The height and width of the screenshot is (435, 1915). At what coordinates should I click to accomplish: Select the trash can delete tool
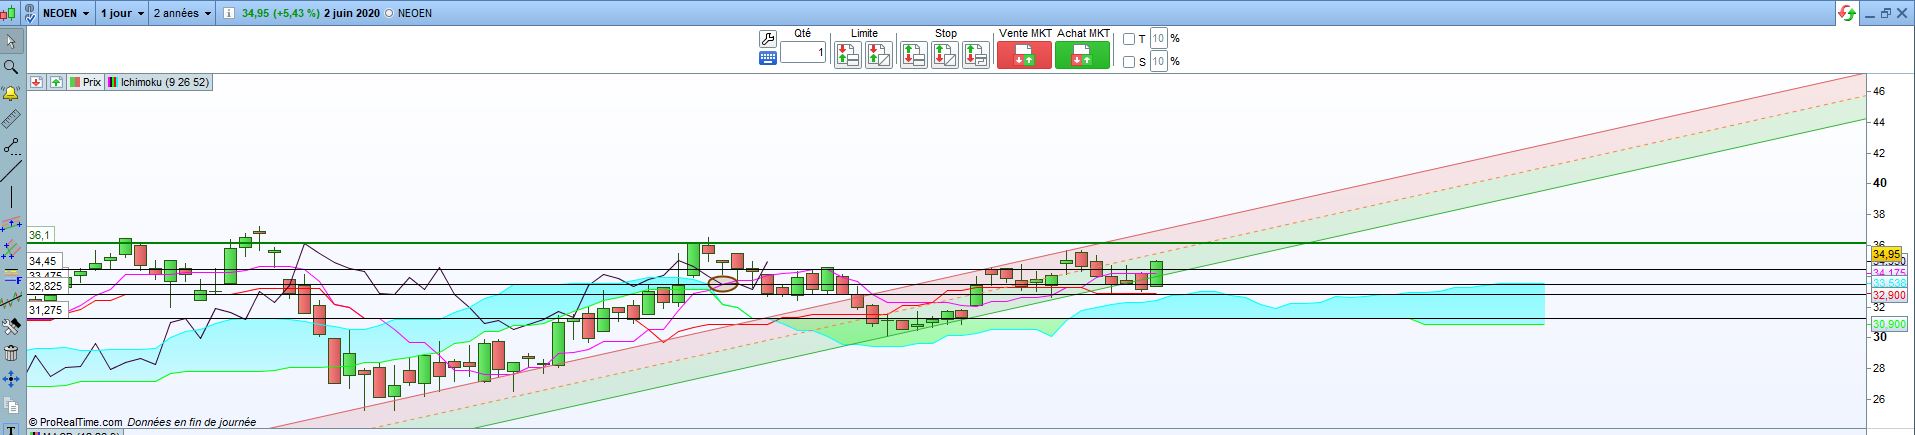pyautogui.click(x=11, y=352)
